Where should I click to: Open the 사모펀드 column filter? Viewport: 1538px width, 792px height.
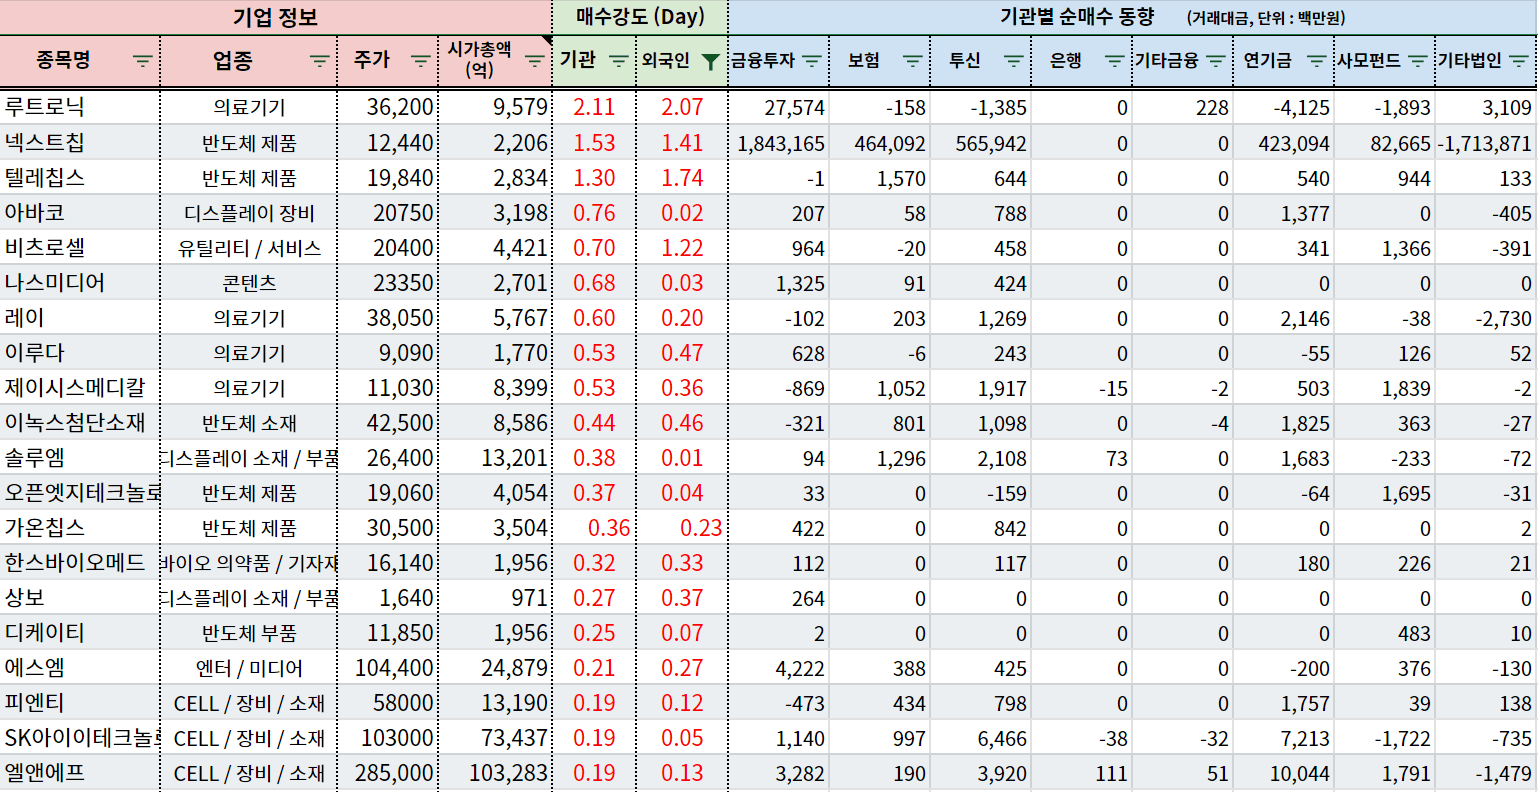(1417, 61)
